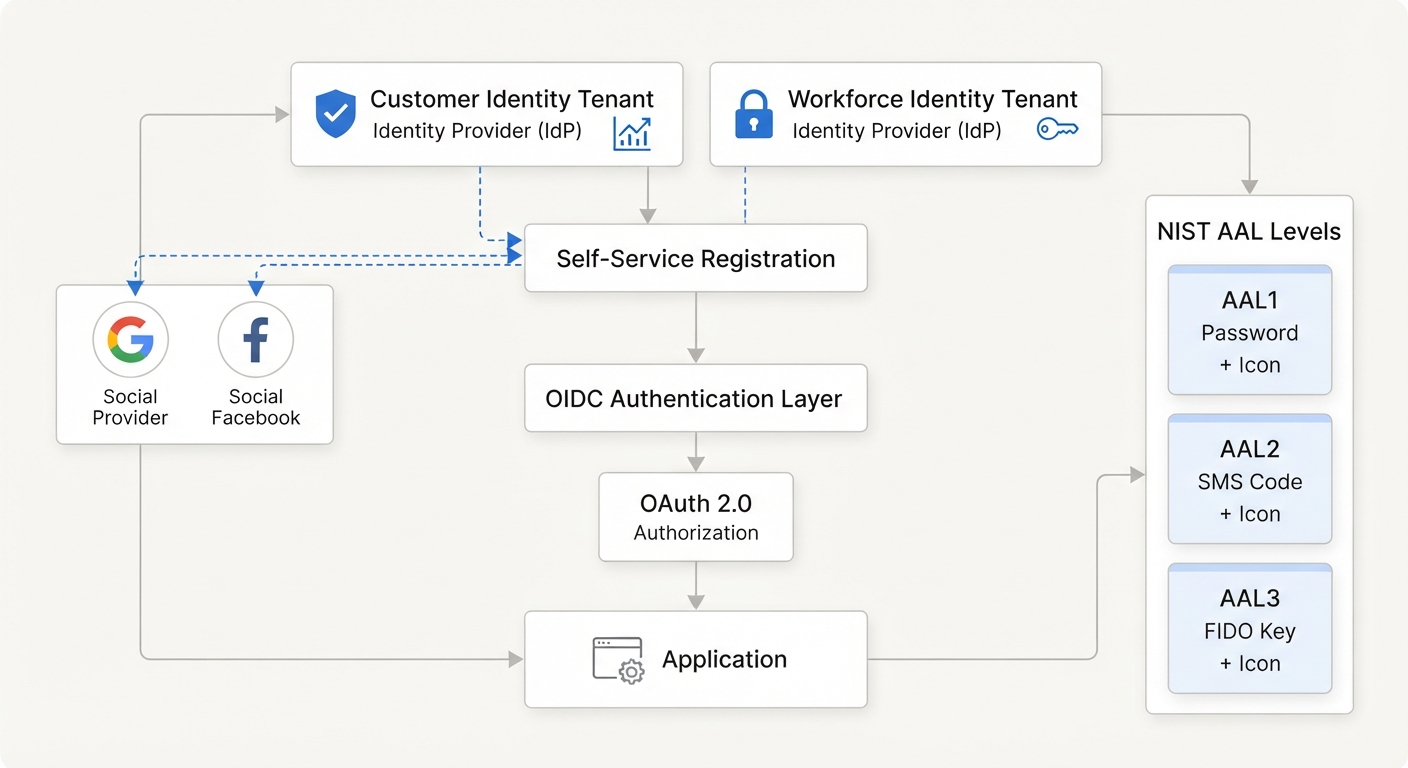Select the Self-Service Registration node
Viewport: 1408px width, 768px height.
point(696,258)
